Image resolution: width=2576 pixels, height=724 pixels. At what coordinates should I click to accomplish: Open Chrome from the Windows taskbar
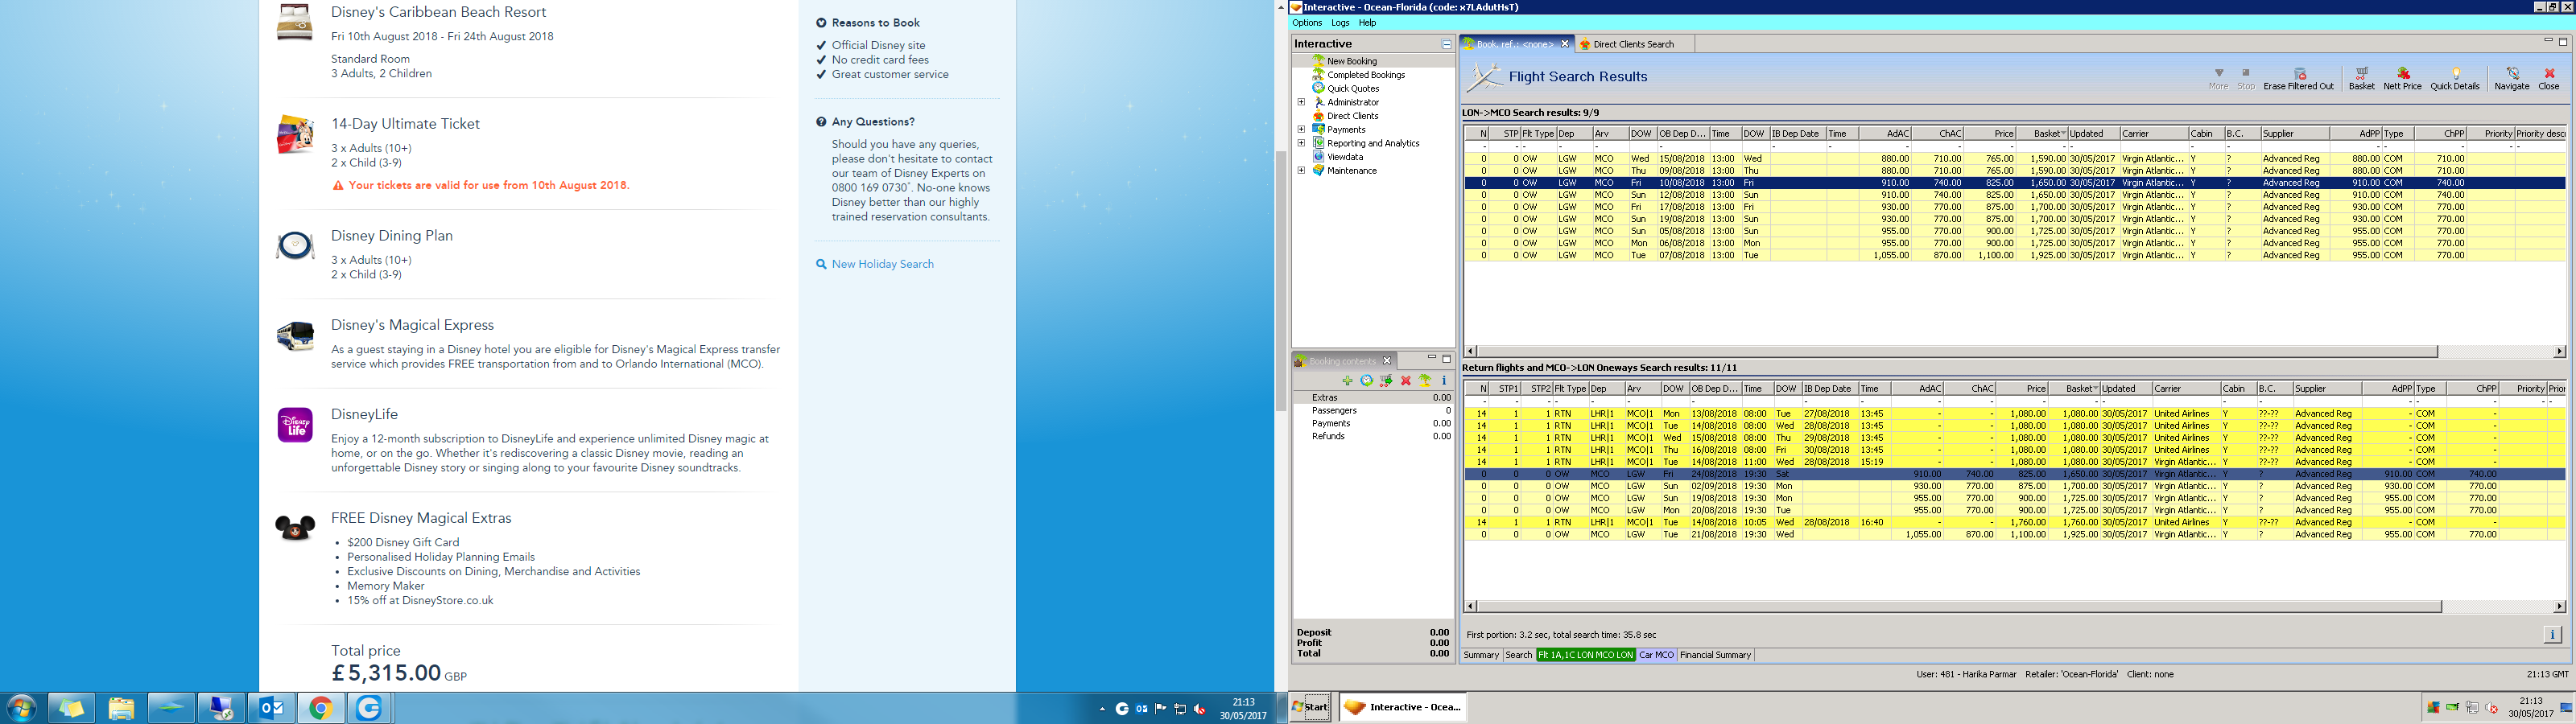point(320,709)
